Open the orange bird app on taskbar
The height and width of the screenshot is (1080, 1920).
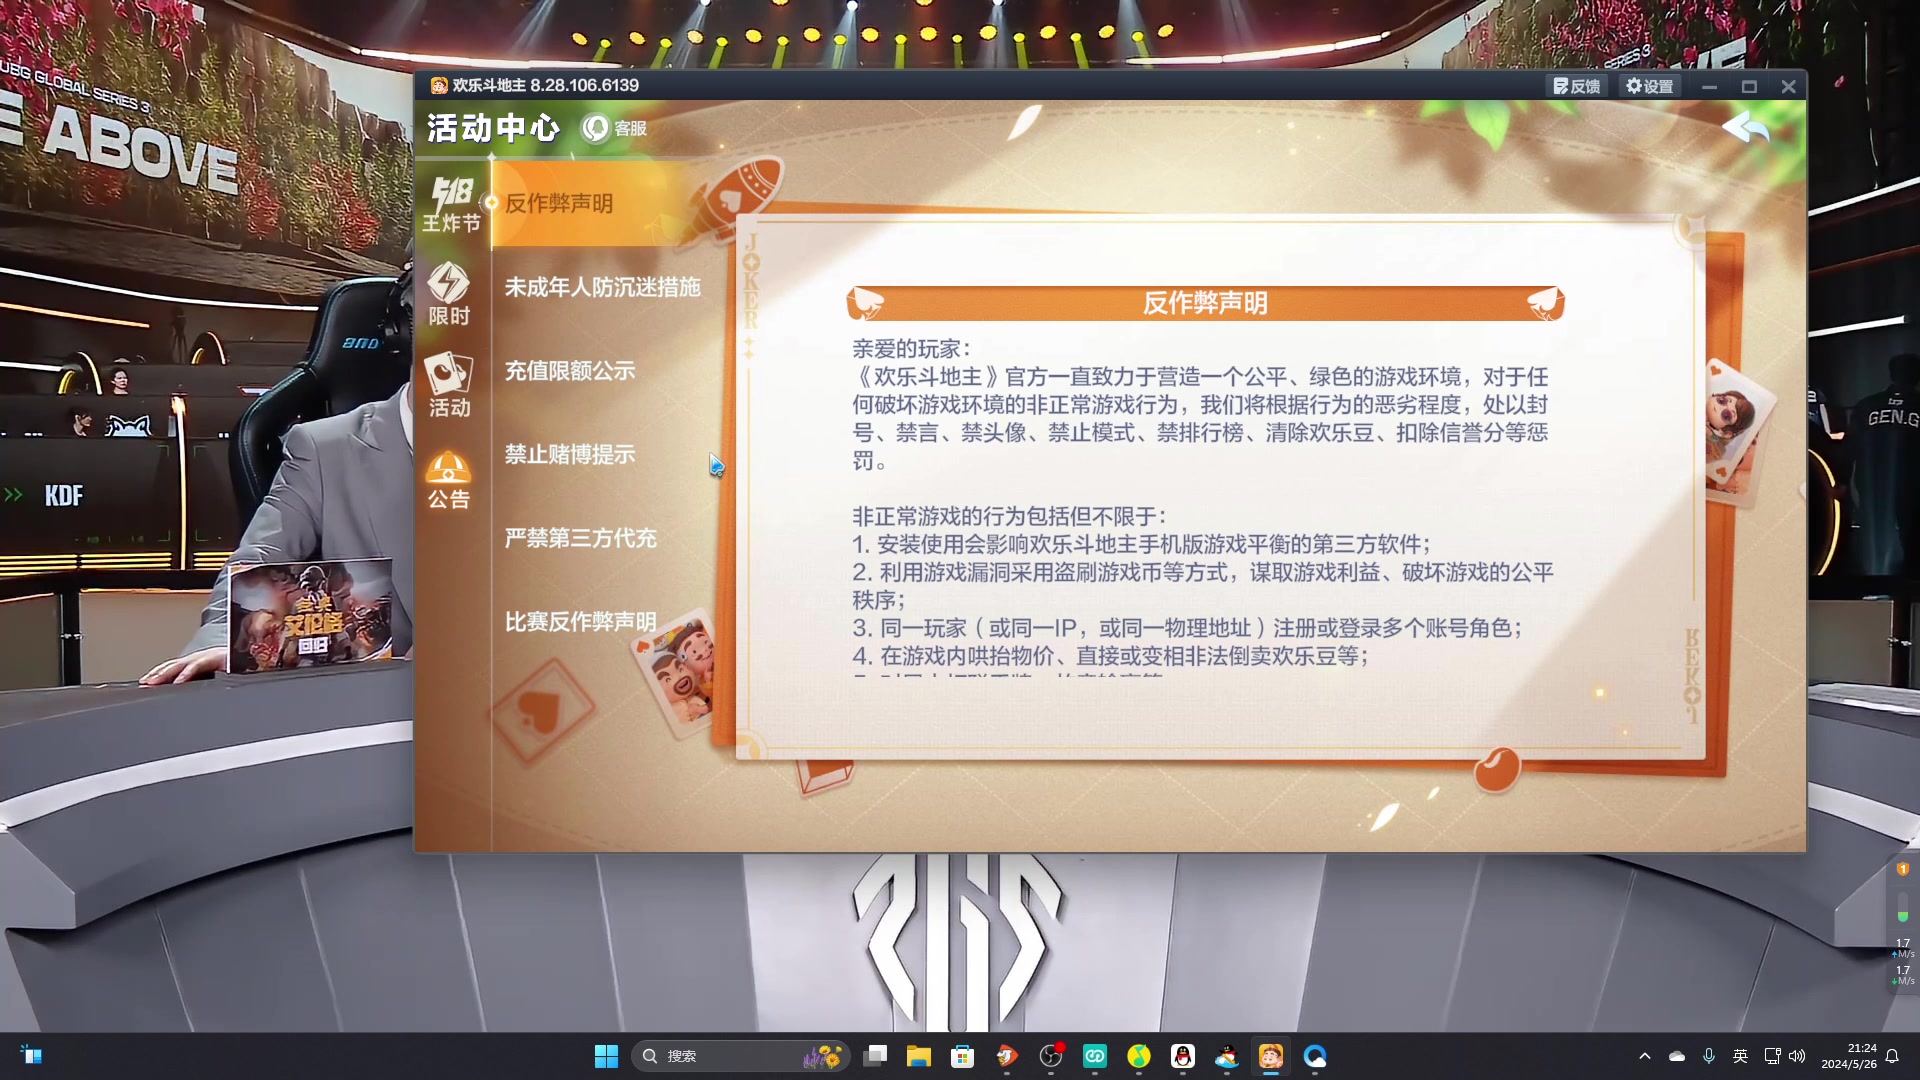1007,1056
